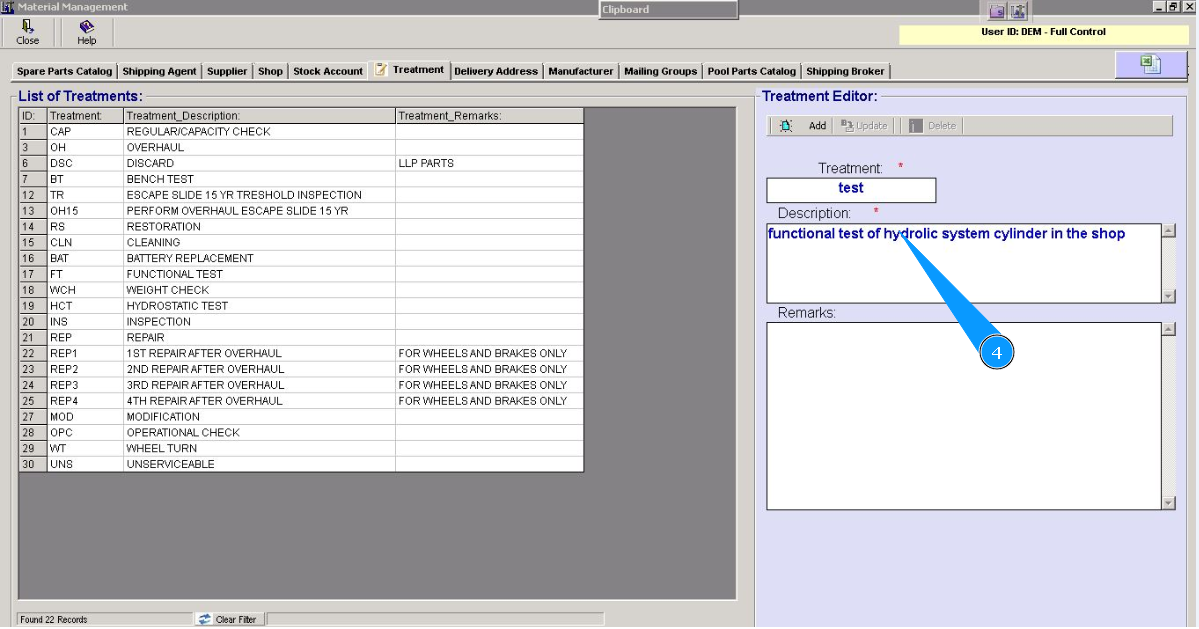Select PERFORM OVERHAUL ESCAPE SLIDE 15 YR
The width and height of the screenshot is (1199, 629).
pos(301,211)
